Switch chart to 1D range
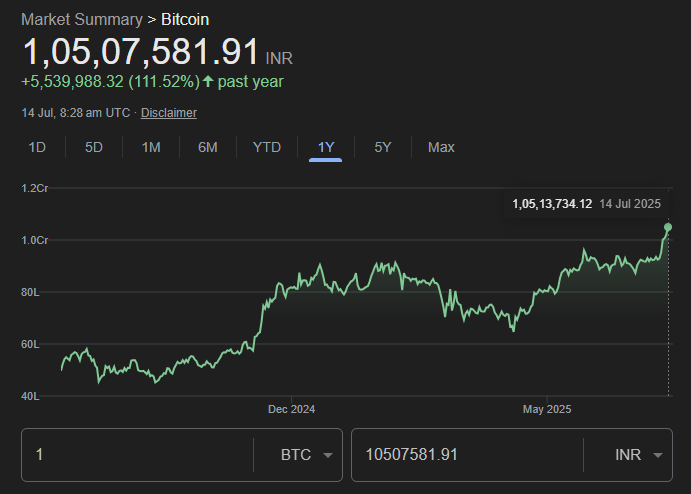The width and height of the screenshot is (691, 494). pyautogui.click(x=37, y=147)
